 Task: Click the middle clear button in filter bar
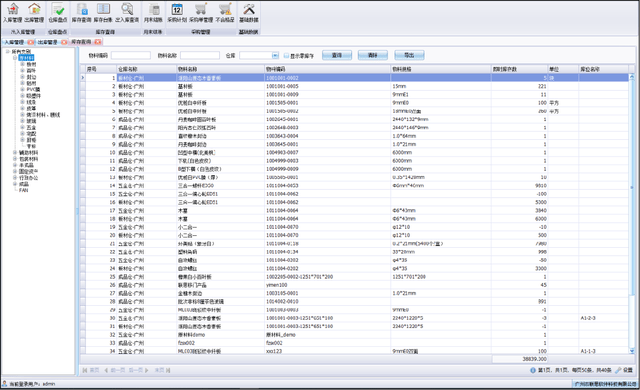tap(373, 55)
